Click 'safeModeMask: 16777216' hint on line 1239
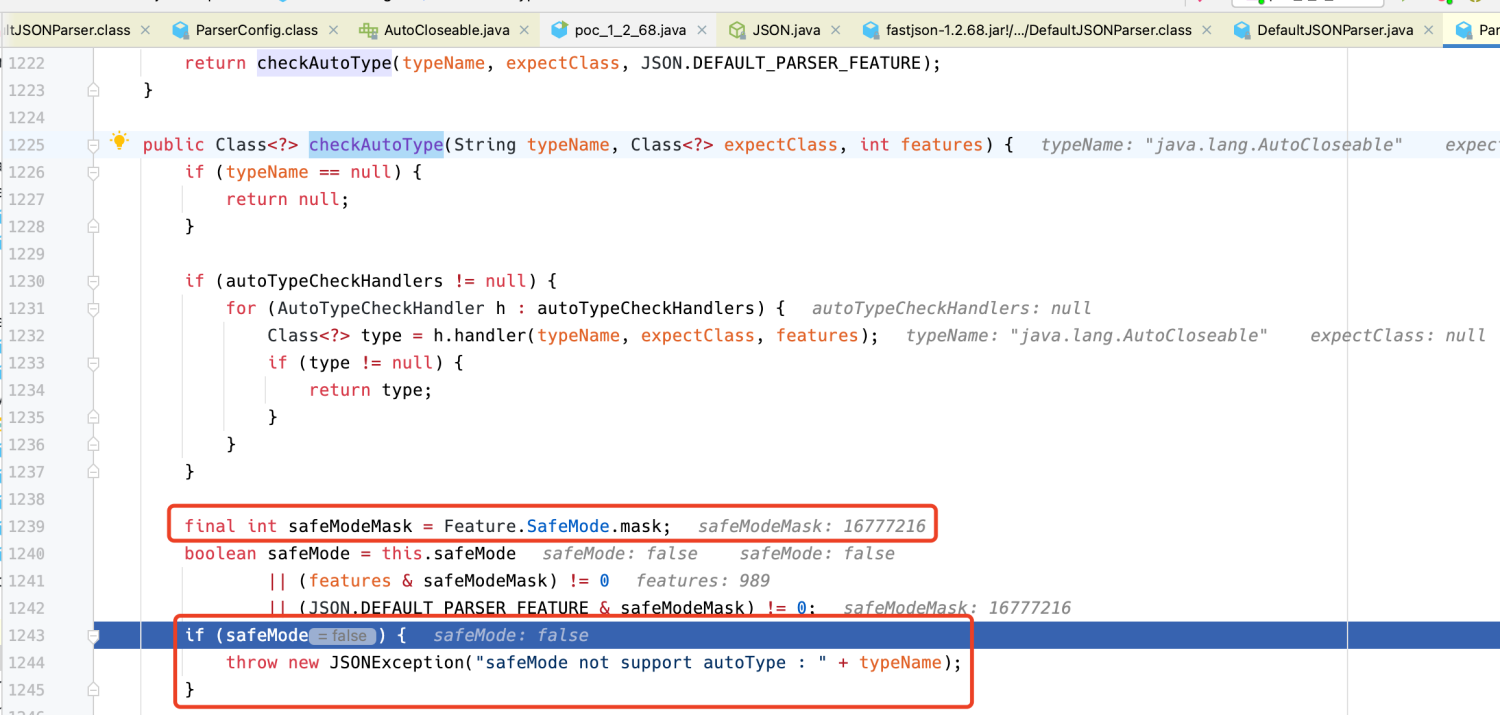 (812, 526)
